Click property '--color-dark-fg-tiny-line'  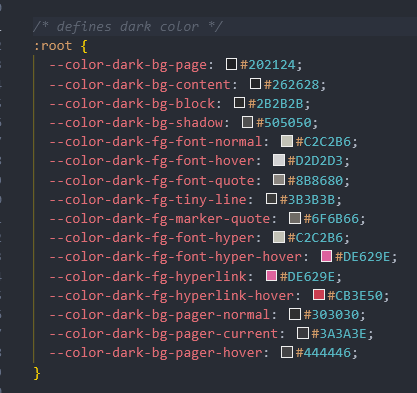pos(148,200)
